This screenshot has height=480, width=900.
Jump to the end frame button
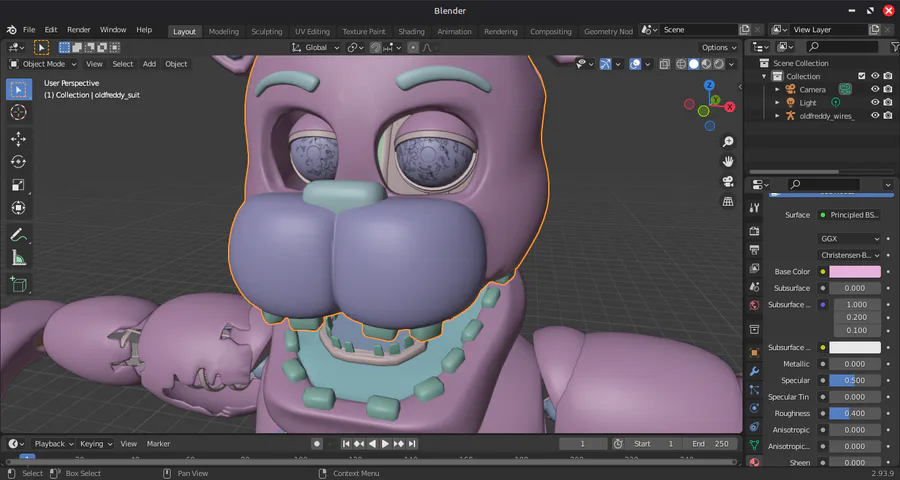click(412, 444)
